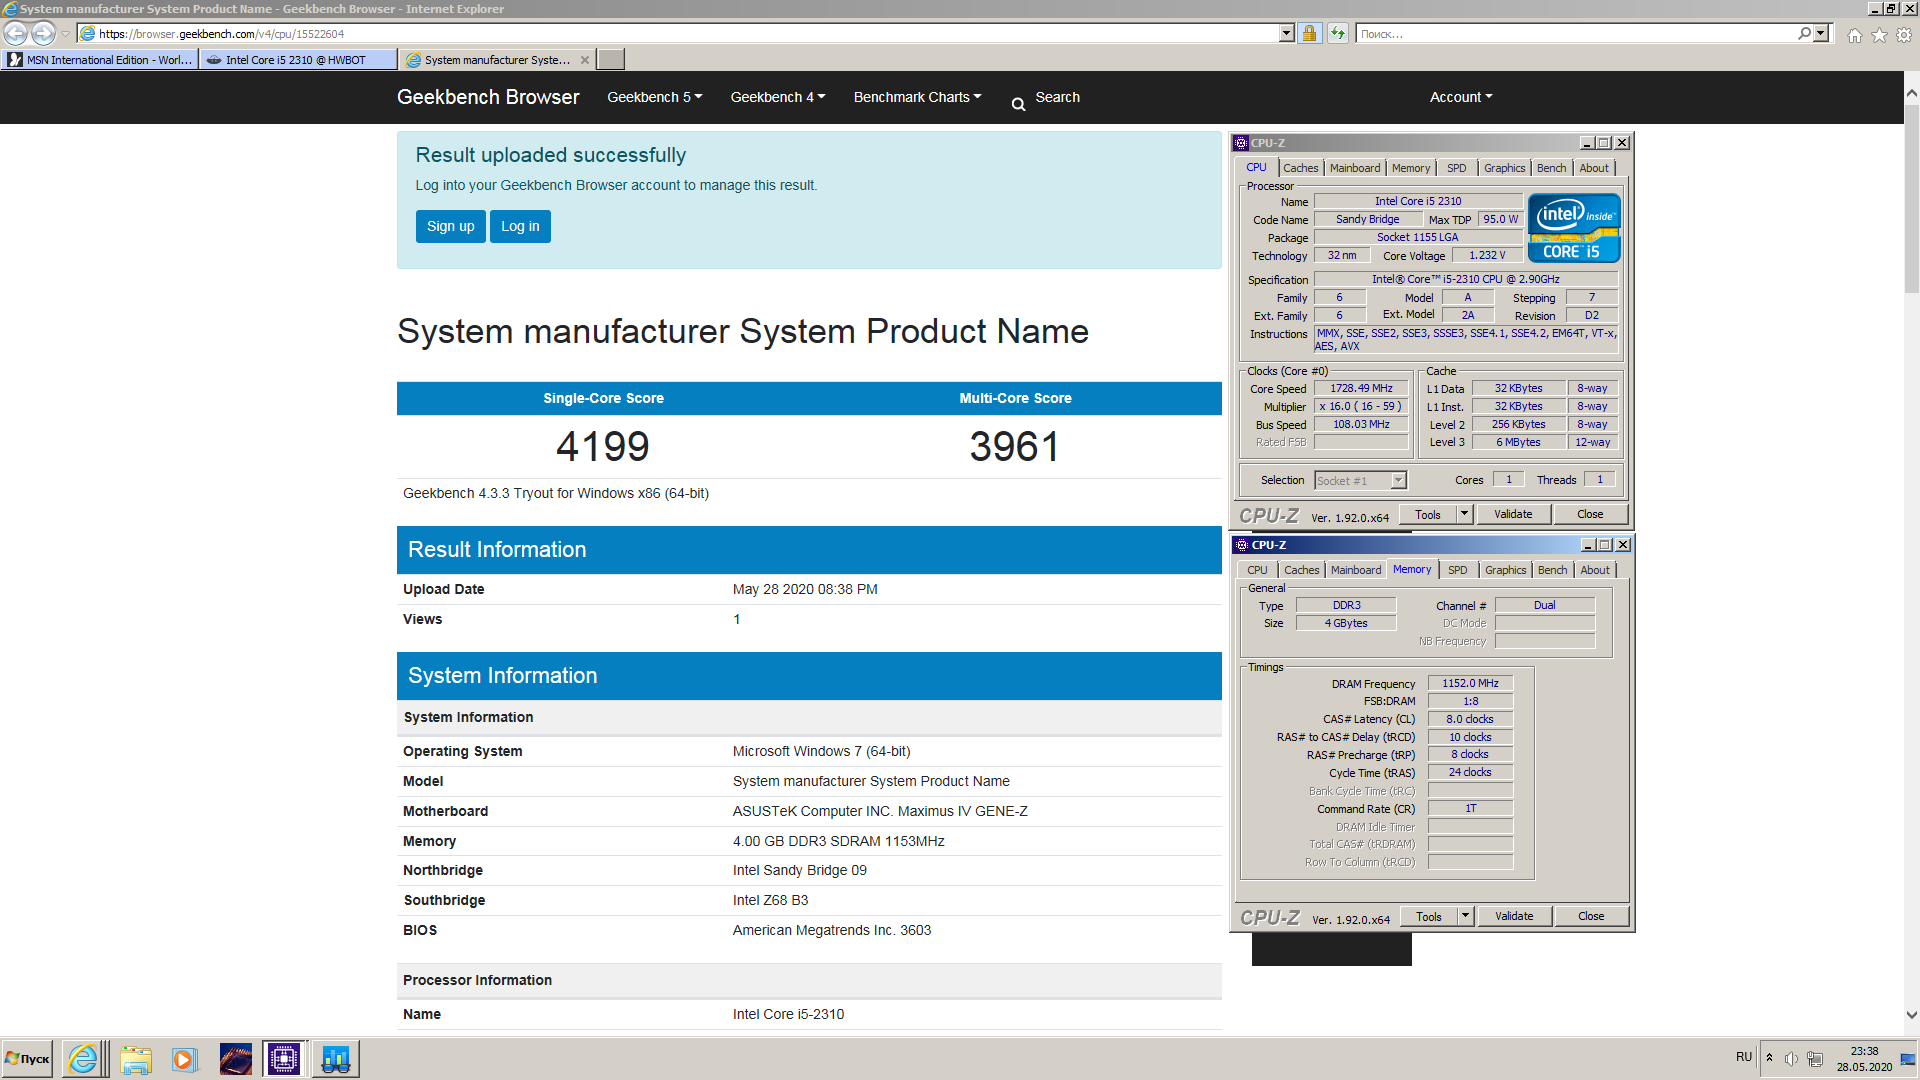Open a new browser tab

point(611,60)
